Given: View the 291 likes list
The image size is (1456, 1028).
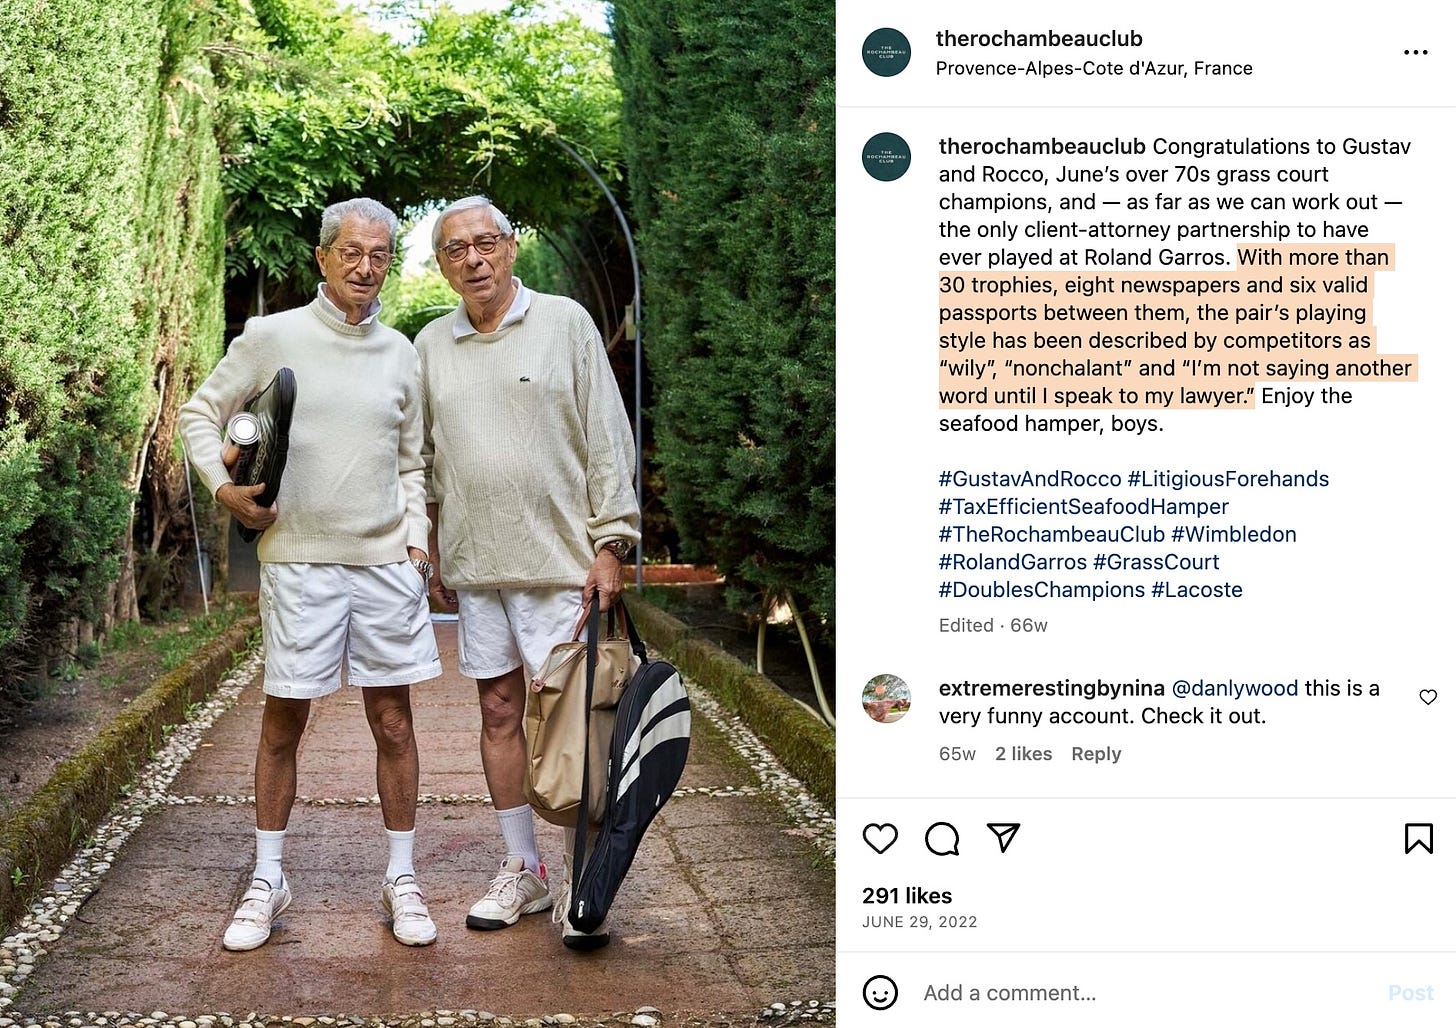Looking at the screenshot, I should (907, 896).
